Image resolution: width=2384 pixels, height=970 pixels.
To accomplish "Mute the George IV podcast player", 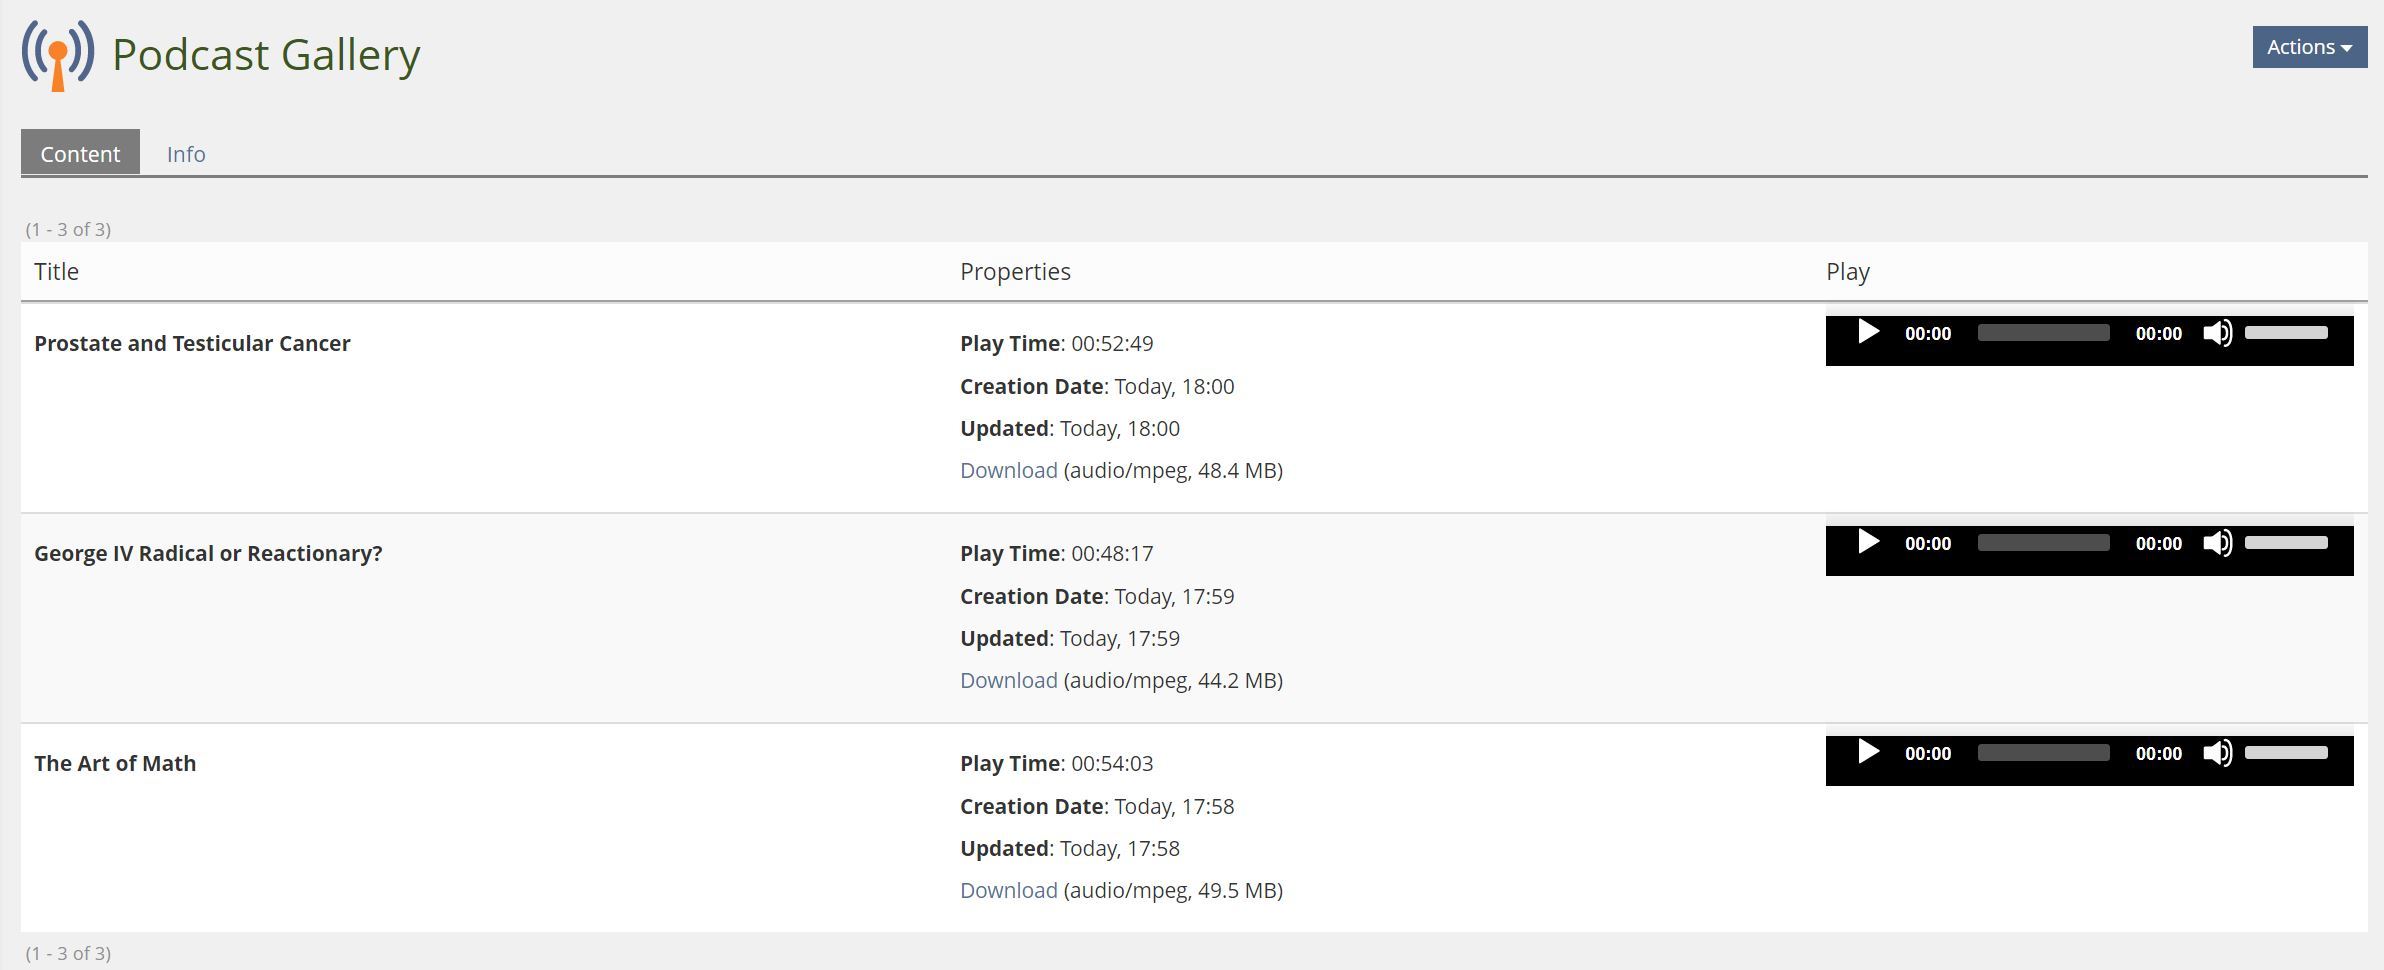I will 2216,543.
